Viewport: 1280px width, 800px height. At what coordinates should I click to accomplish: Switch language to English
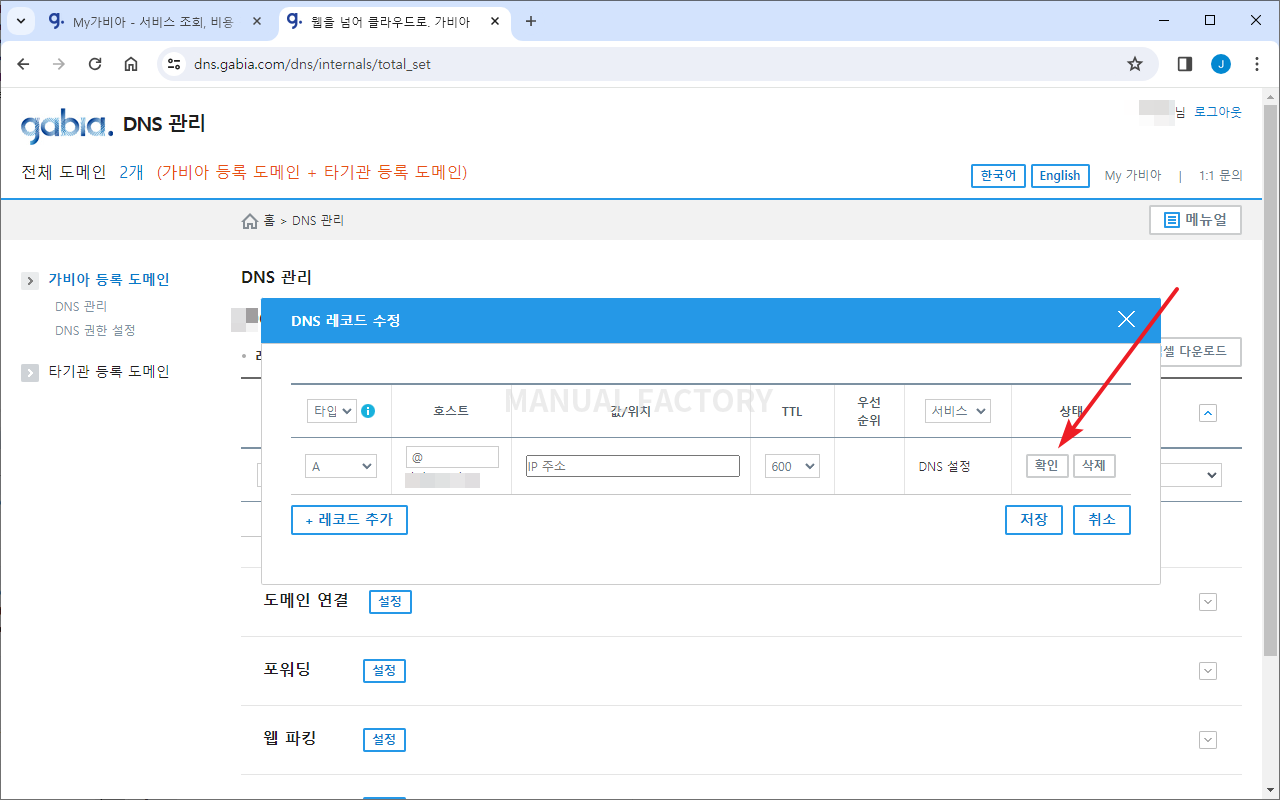[1060, 176]
